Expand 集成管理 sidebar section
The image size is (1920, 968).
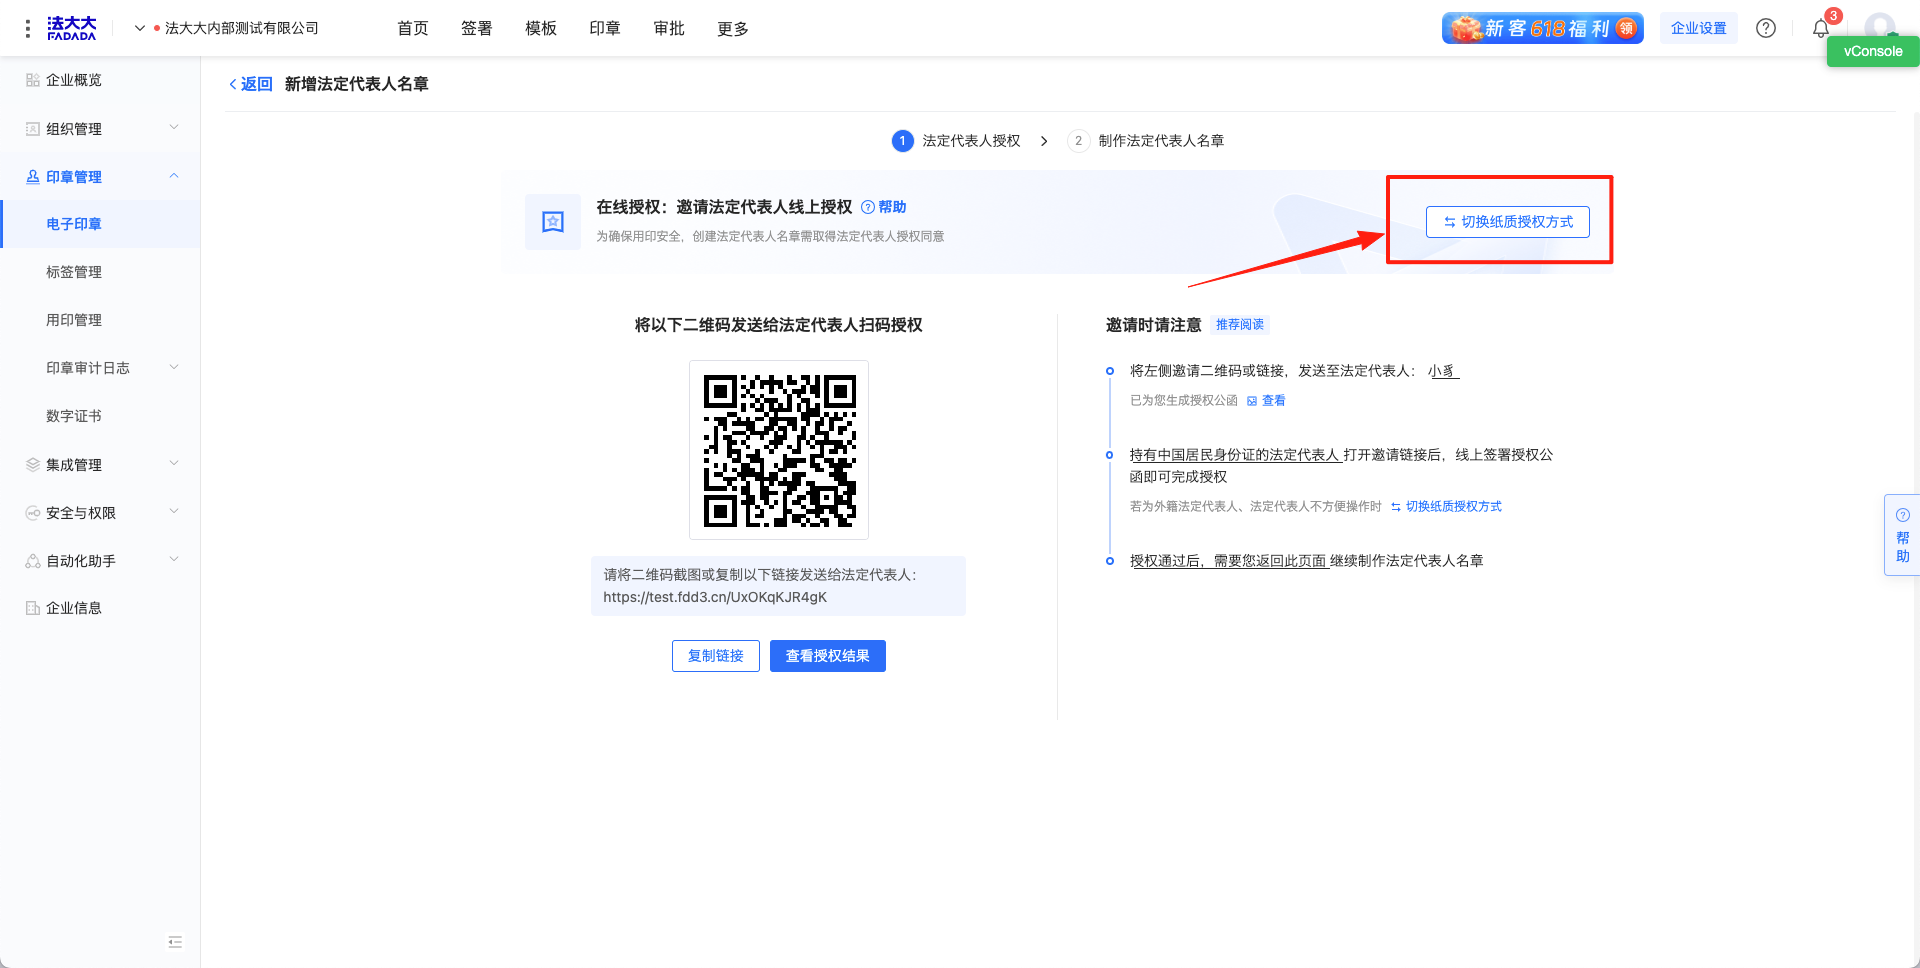[x=100, y=464]
